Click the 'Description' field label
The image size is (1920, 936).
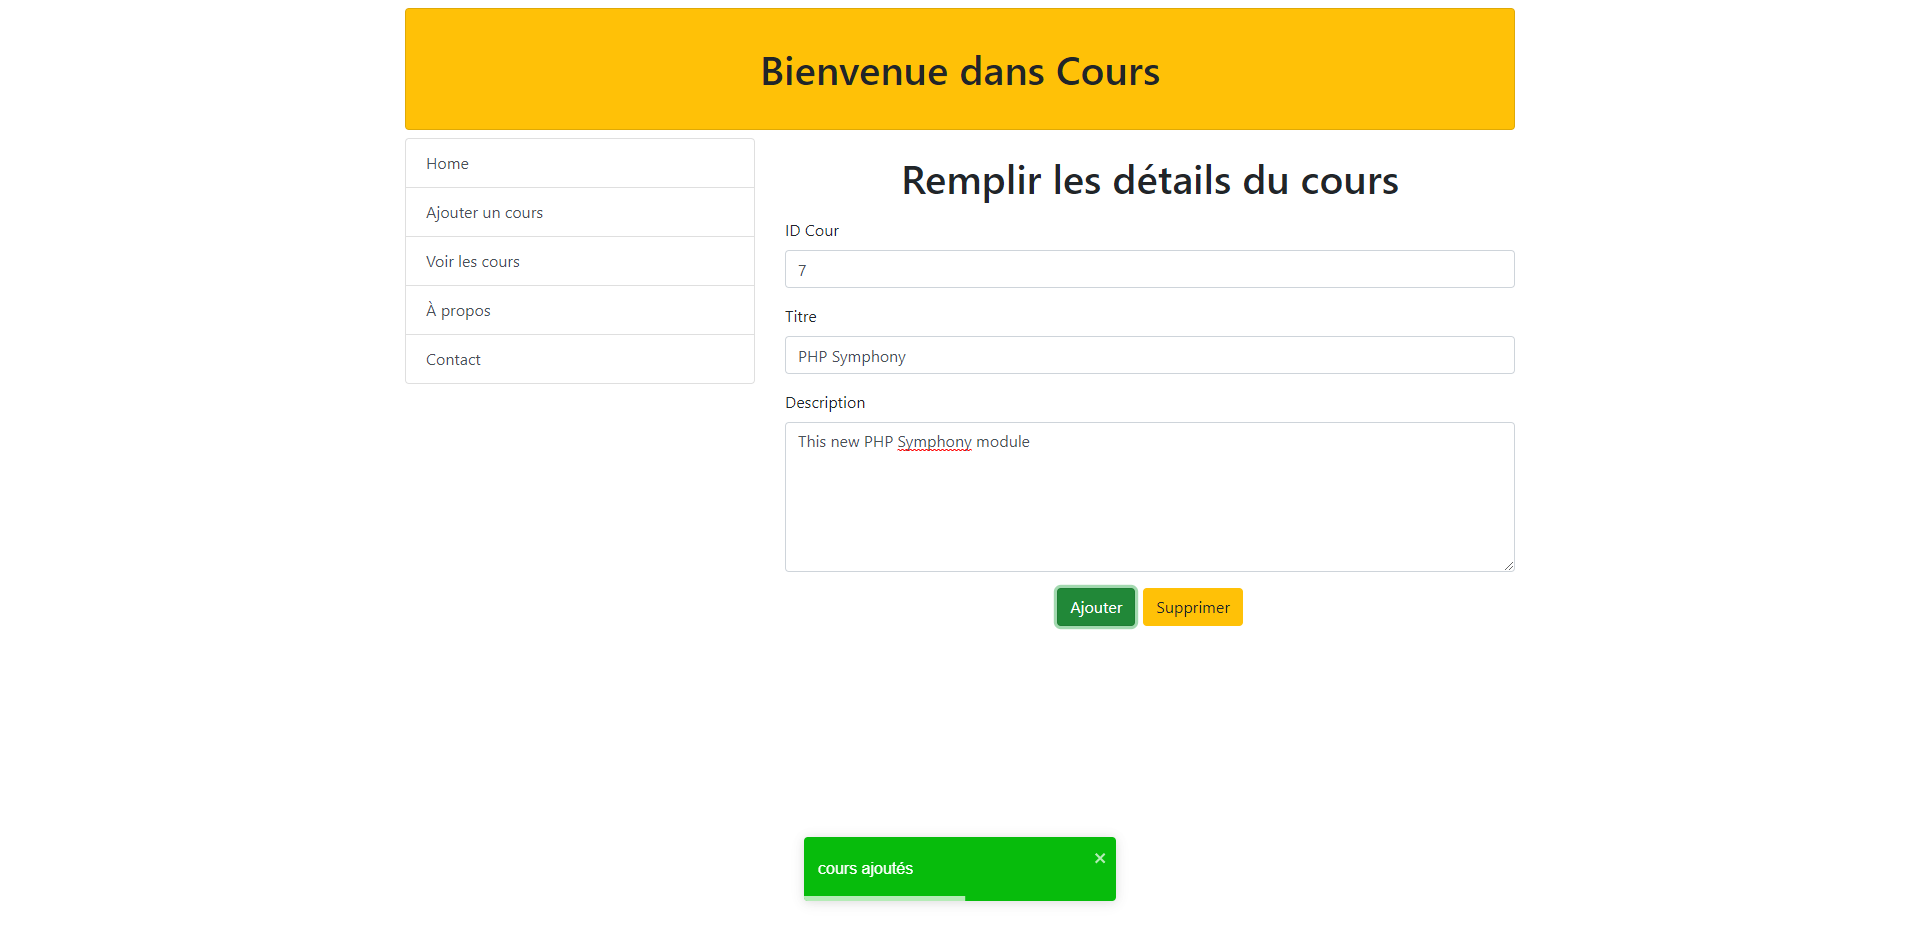pyautogui.click(x=824, y=403)
